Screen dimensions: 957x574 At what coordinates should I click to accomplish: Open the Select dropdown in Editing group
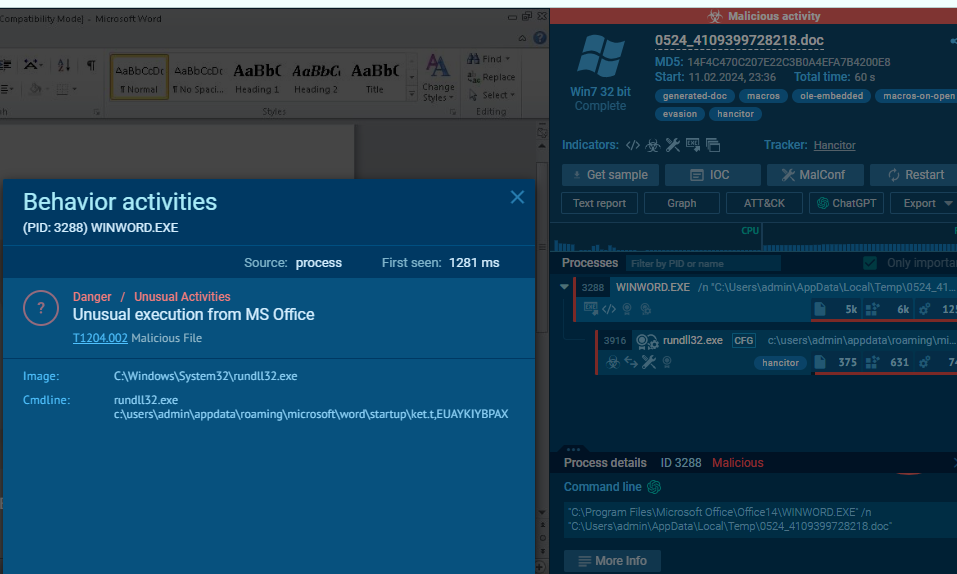492,95
